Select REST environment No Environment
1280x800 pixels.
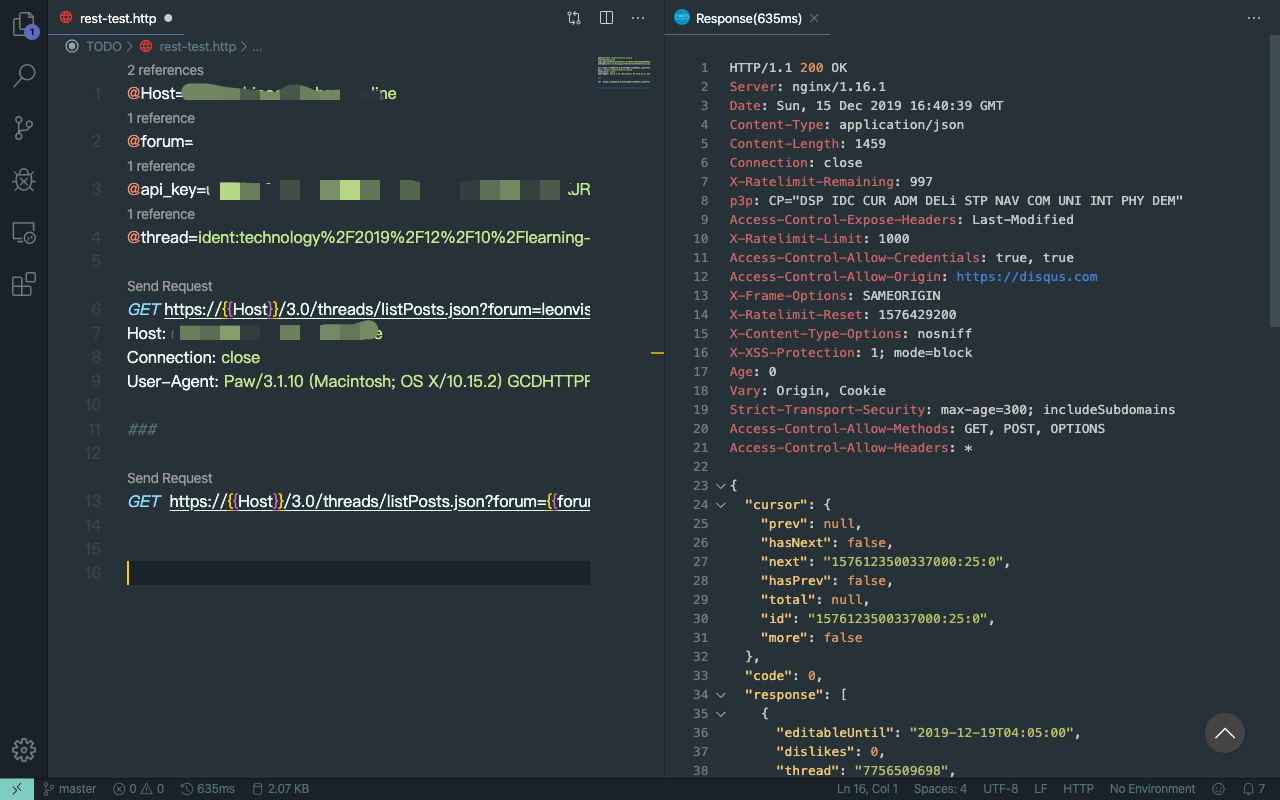[1152, 789]
